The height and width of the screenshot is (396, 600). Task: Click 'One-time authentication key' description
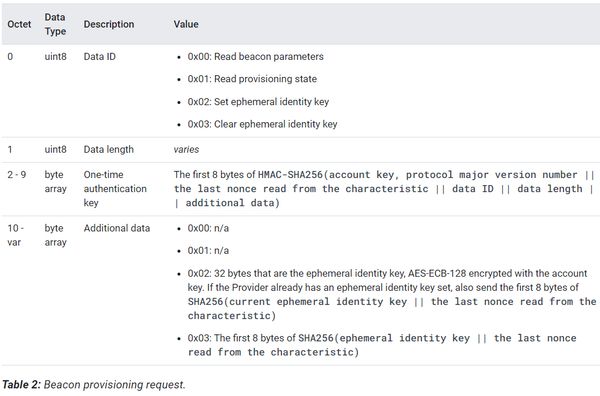[115, 189]
